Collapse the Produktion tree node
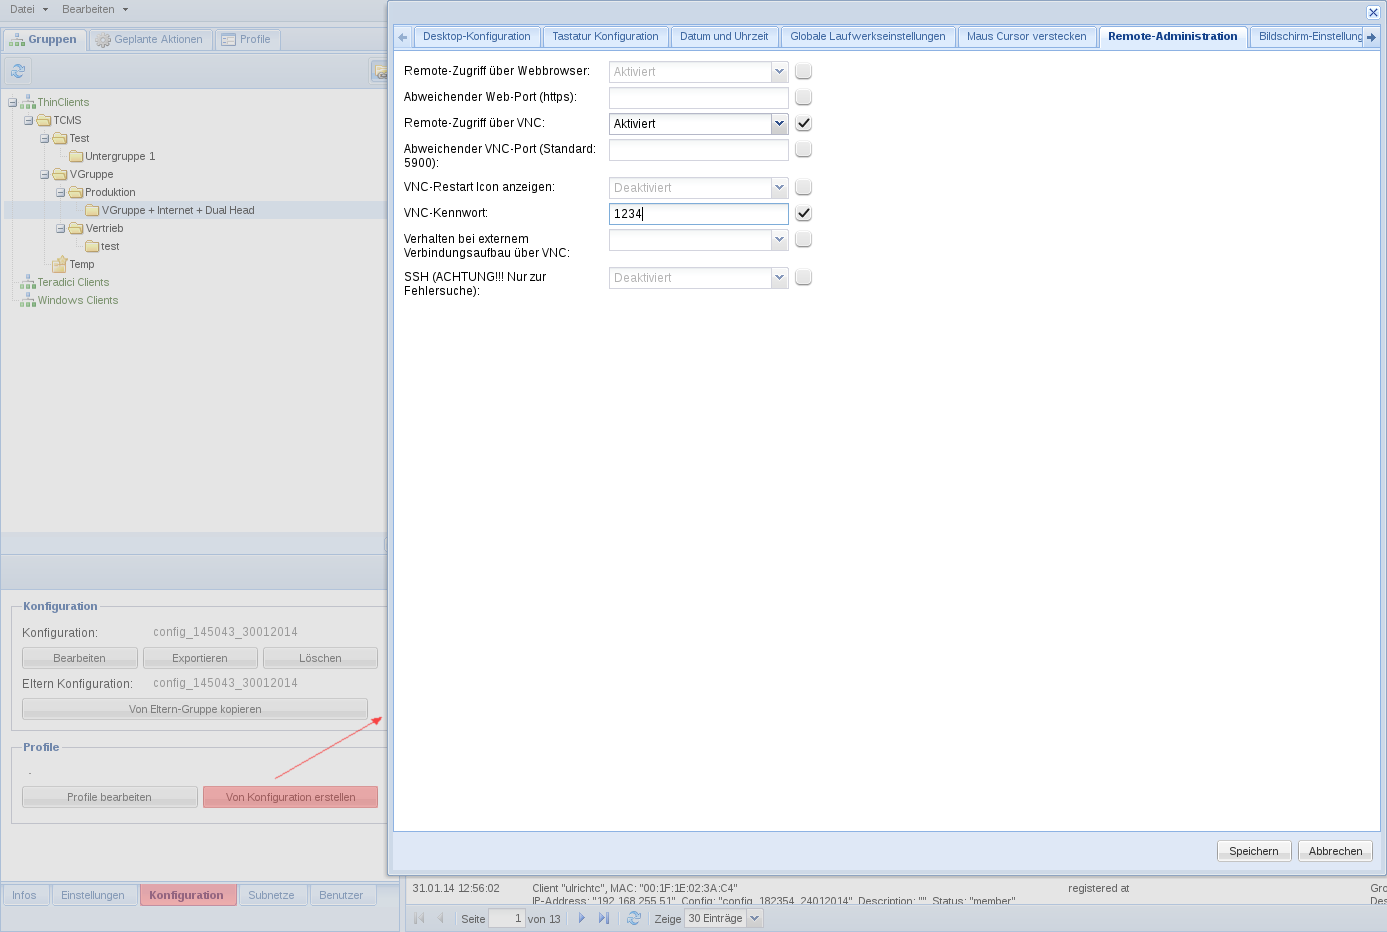The image size is (1387, 932). click(x=60, y=193)
